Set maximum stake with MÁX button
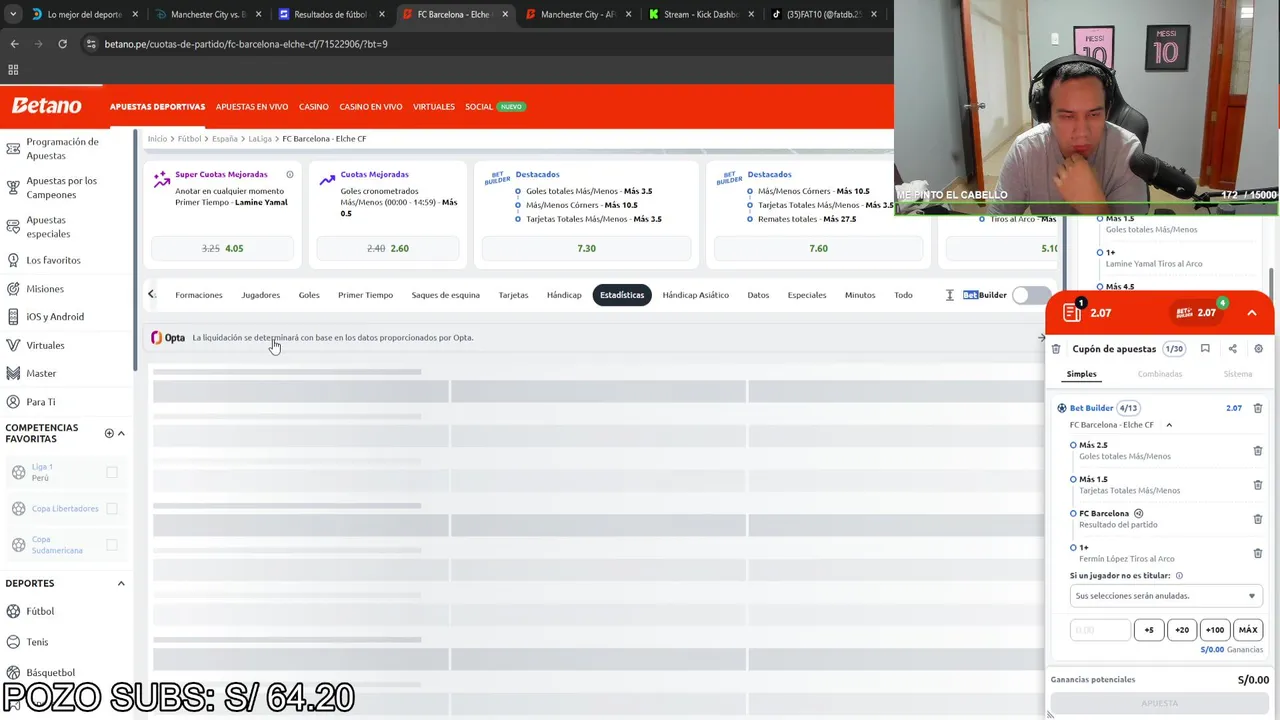 [x=1248, y=630]
